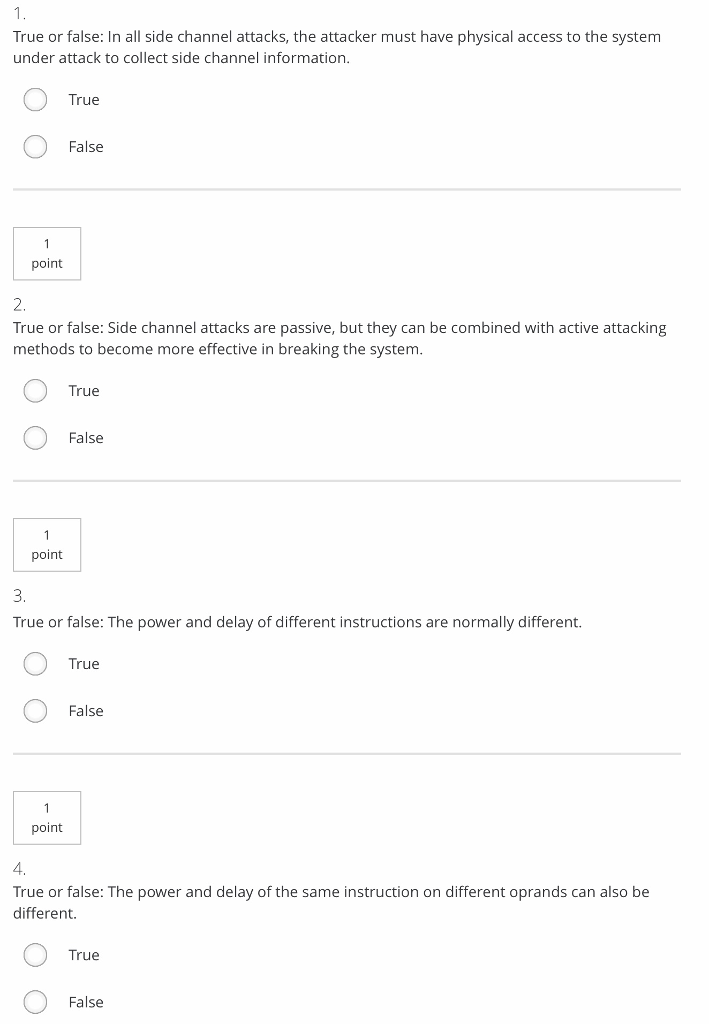Choose True for the instruction power question
Screen dimensions: 709x1024
(35, 663)
